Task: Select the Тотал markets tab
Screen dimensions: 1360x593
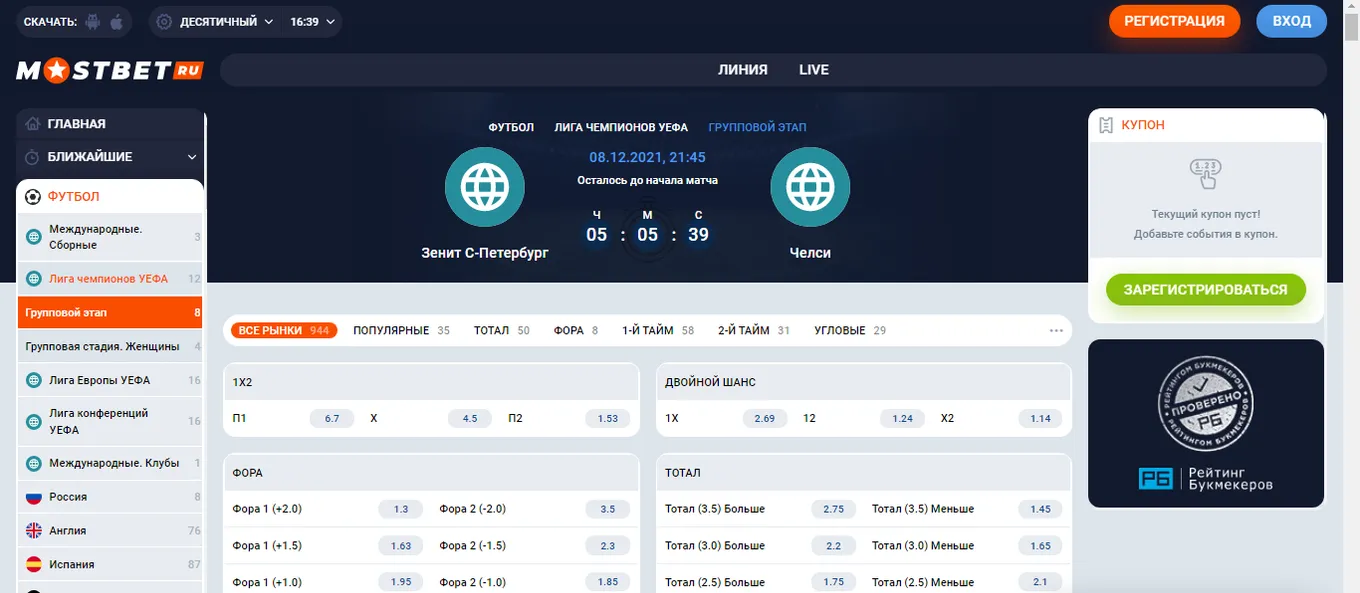Action: pyautogui.click(x=502, y=330)
